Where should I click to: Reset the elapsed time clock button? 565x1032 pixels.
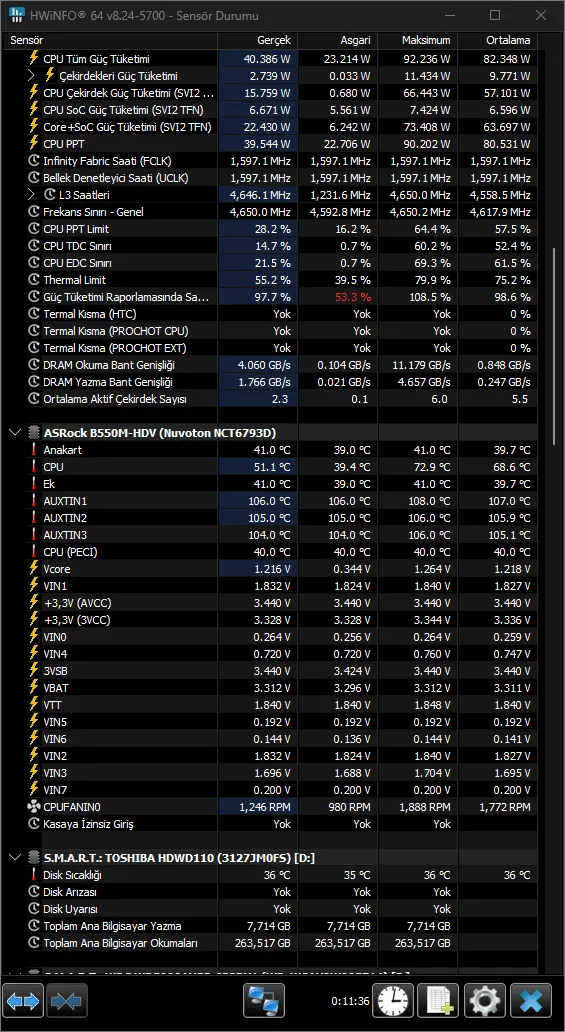pyautogui.click(x=393, y=1001)
